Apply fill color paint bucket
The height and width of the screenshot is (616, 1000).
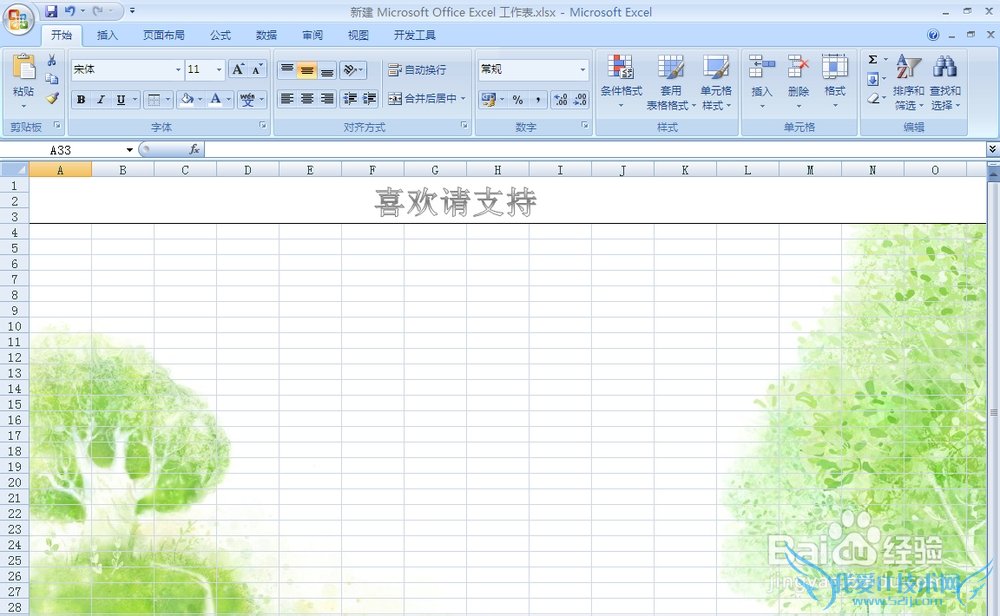point(187,99)
